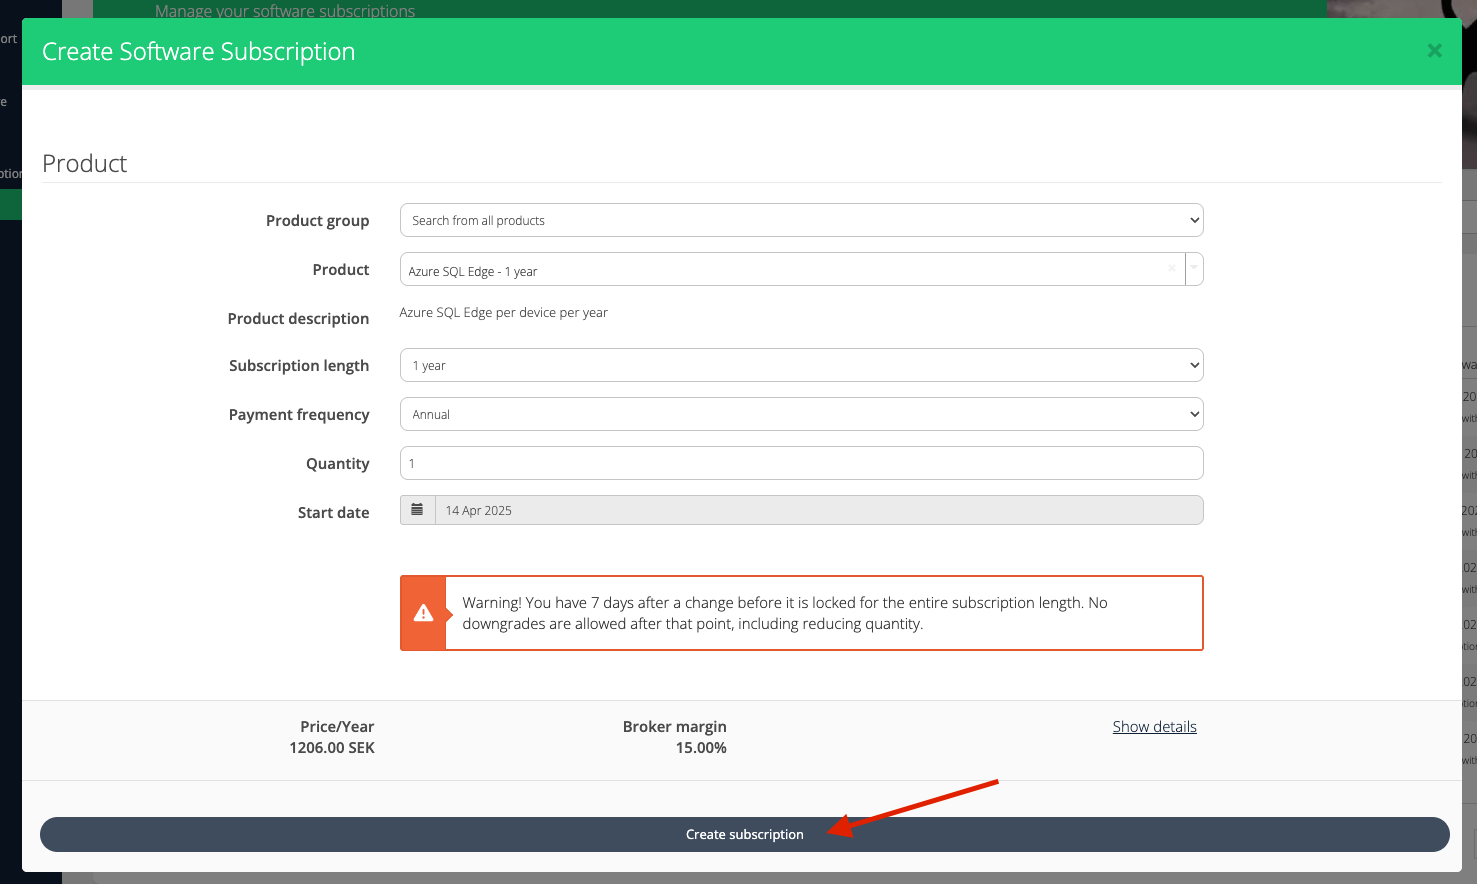Click the Show details link
The image size is (1477, 884).
click(x=1154, y=727)
